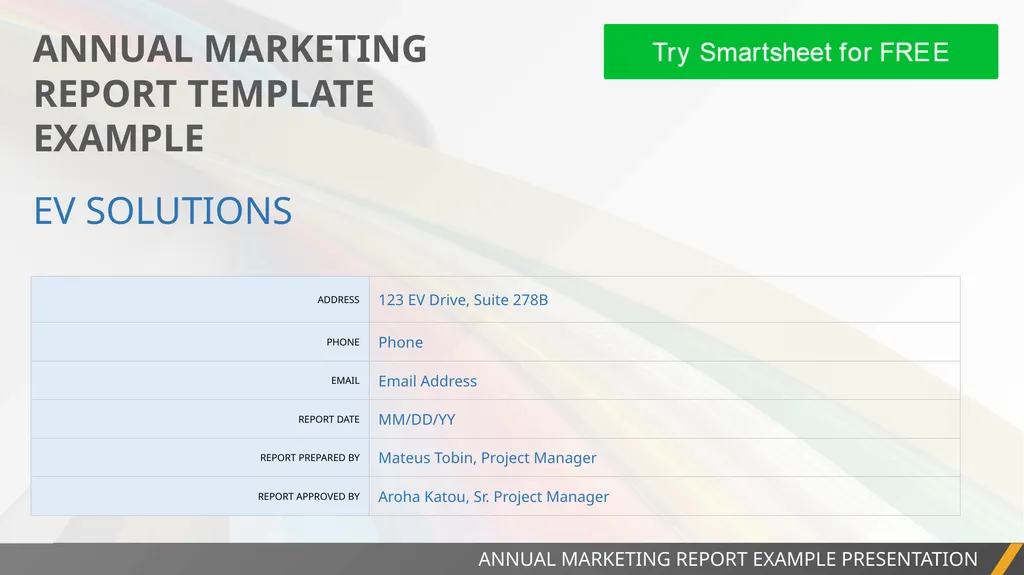Select the Email Address placeholder value
Viewport: 1024px width, 575px height.
tap(427, 381)
